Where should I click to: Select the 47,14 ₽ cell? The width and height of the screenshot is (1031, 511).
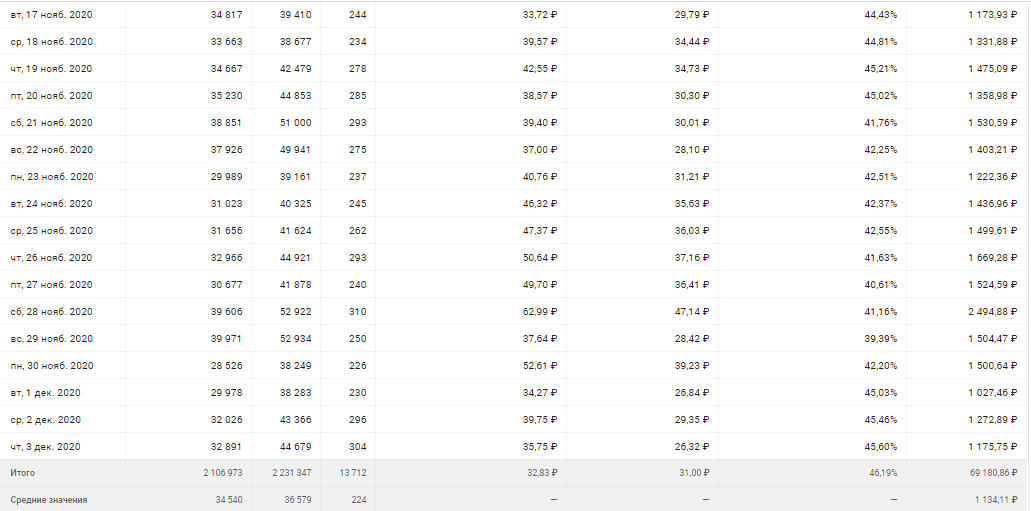click(x=691, y=312)
